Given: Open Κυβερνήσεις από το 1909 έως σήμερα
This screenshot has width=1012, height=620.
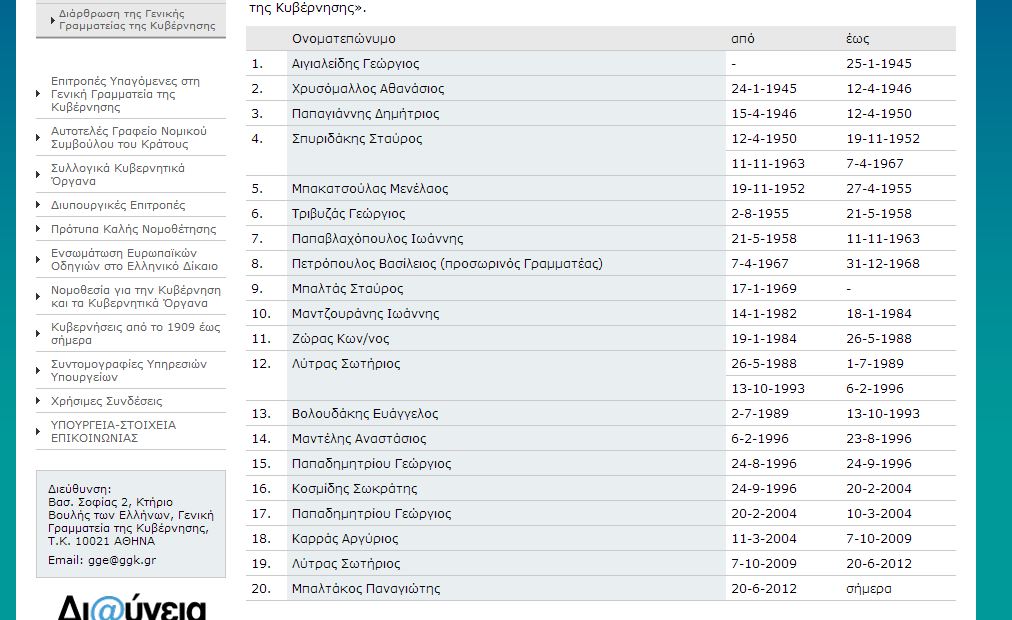Looking at the screenshot, I should click(135, 334).
